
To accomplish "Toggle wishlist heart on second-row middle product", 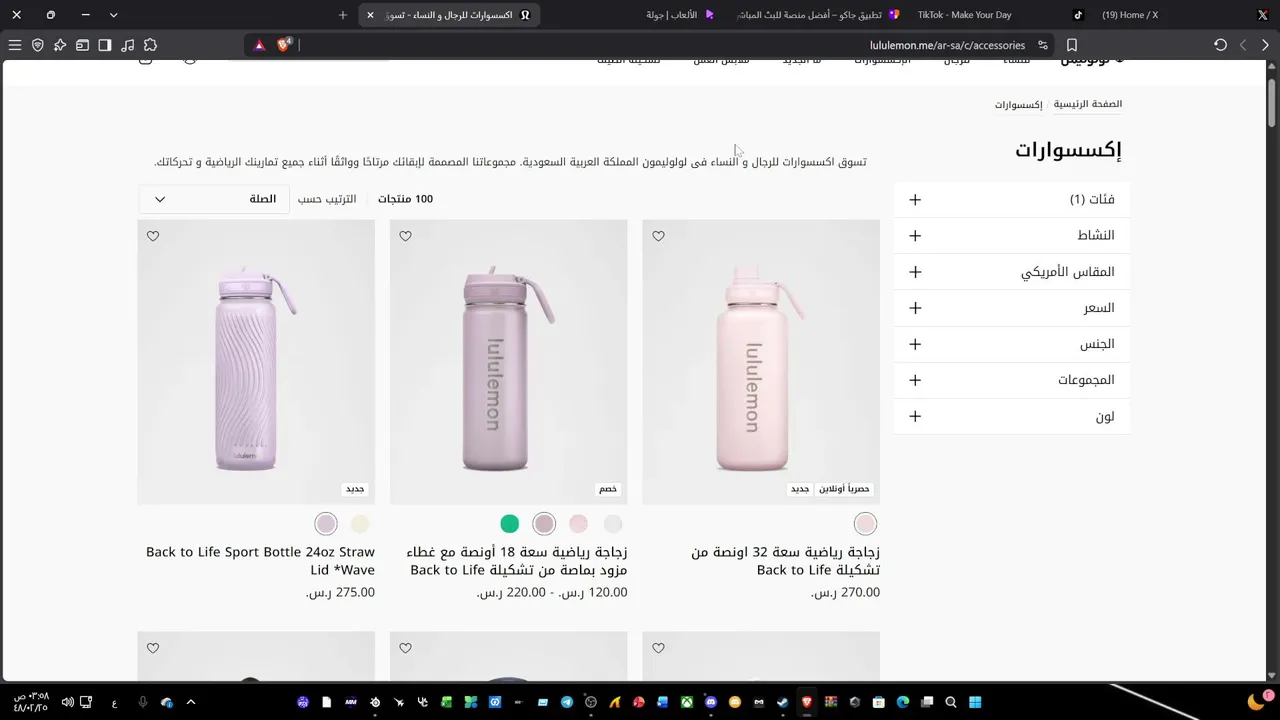I will (x=405, y=648).
